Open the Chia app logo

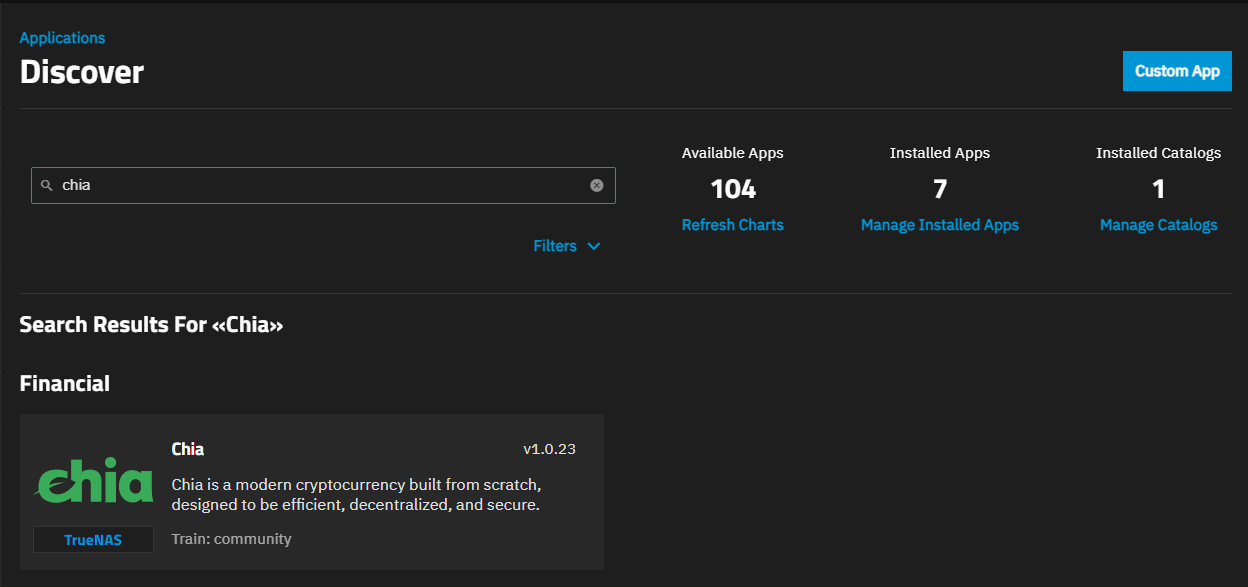(95, 483)
